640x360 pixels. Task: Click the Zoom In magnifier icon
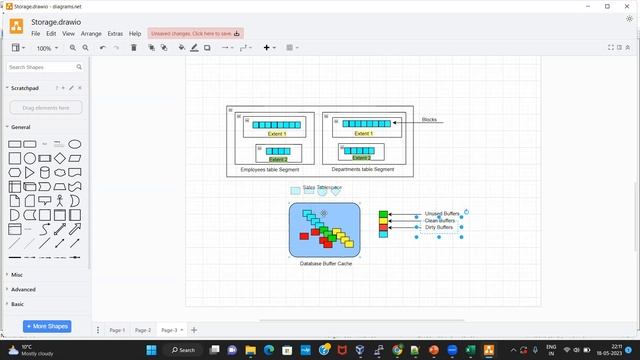point(73,48)
